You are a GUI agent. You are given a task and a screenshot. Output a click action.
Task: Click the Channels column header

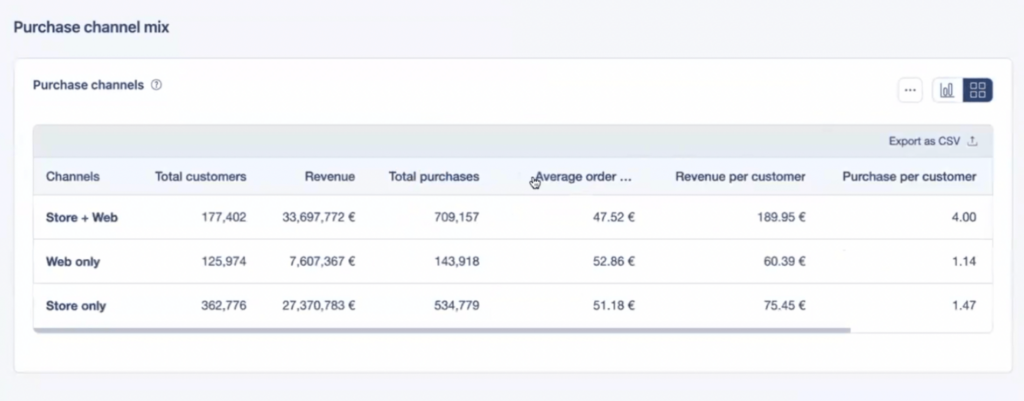coord(73,177)
